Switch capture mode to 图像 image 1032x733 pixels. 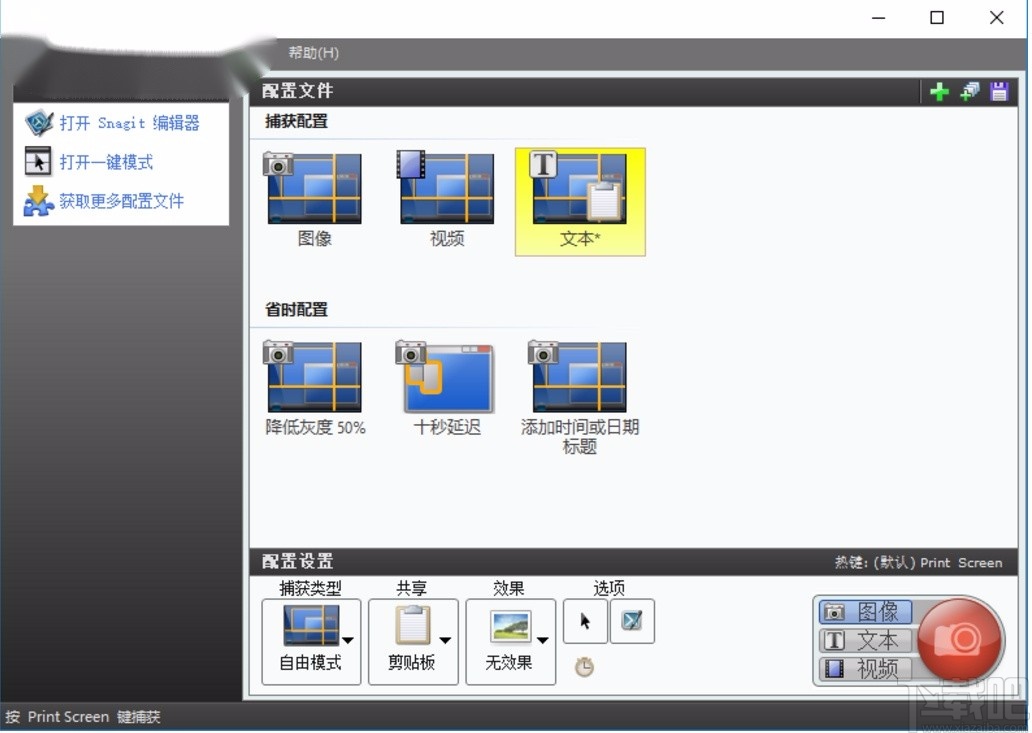pos(865,612)
